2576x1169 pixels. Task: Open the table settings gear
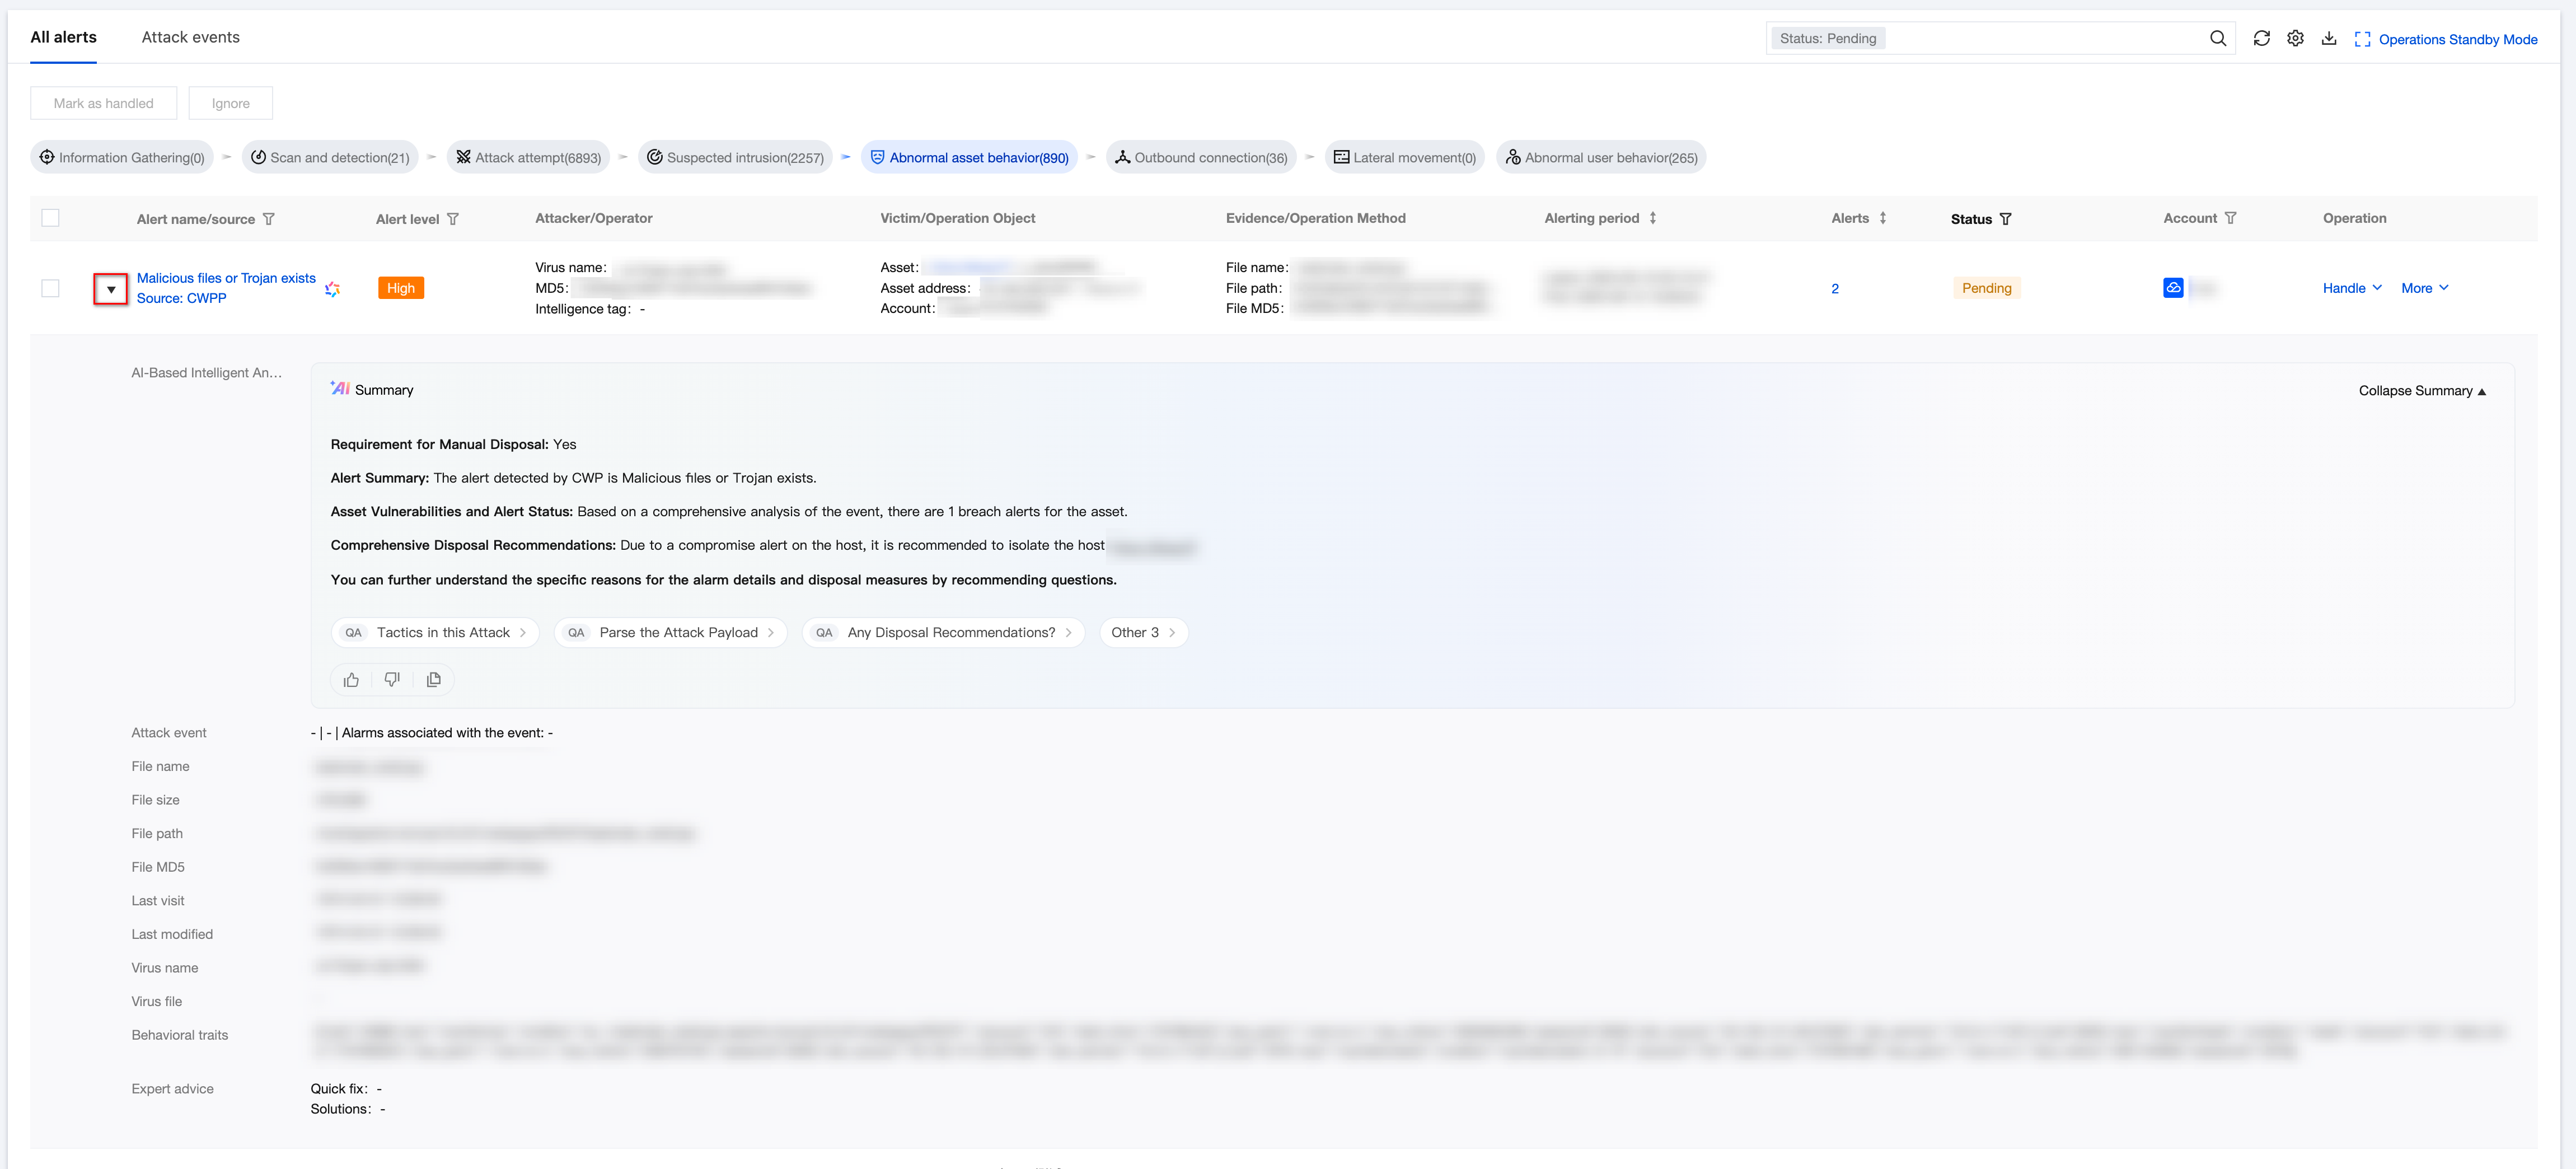[x=2295, y=38]
